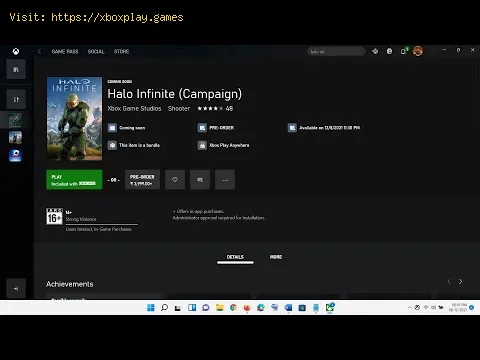480x360 pixels.
Task: Open File Explorer from taskbar
Action: pyautogui.click(x=219, y=307)
